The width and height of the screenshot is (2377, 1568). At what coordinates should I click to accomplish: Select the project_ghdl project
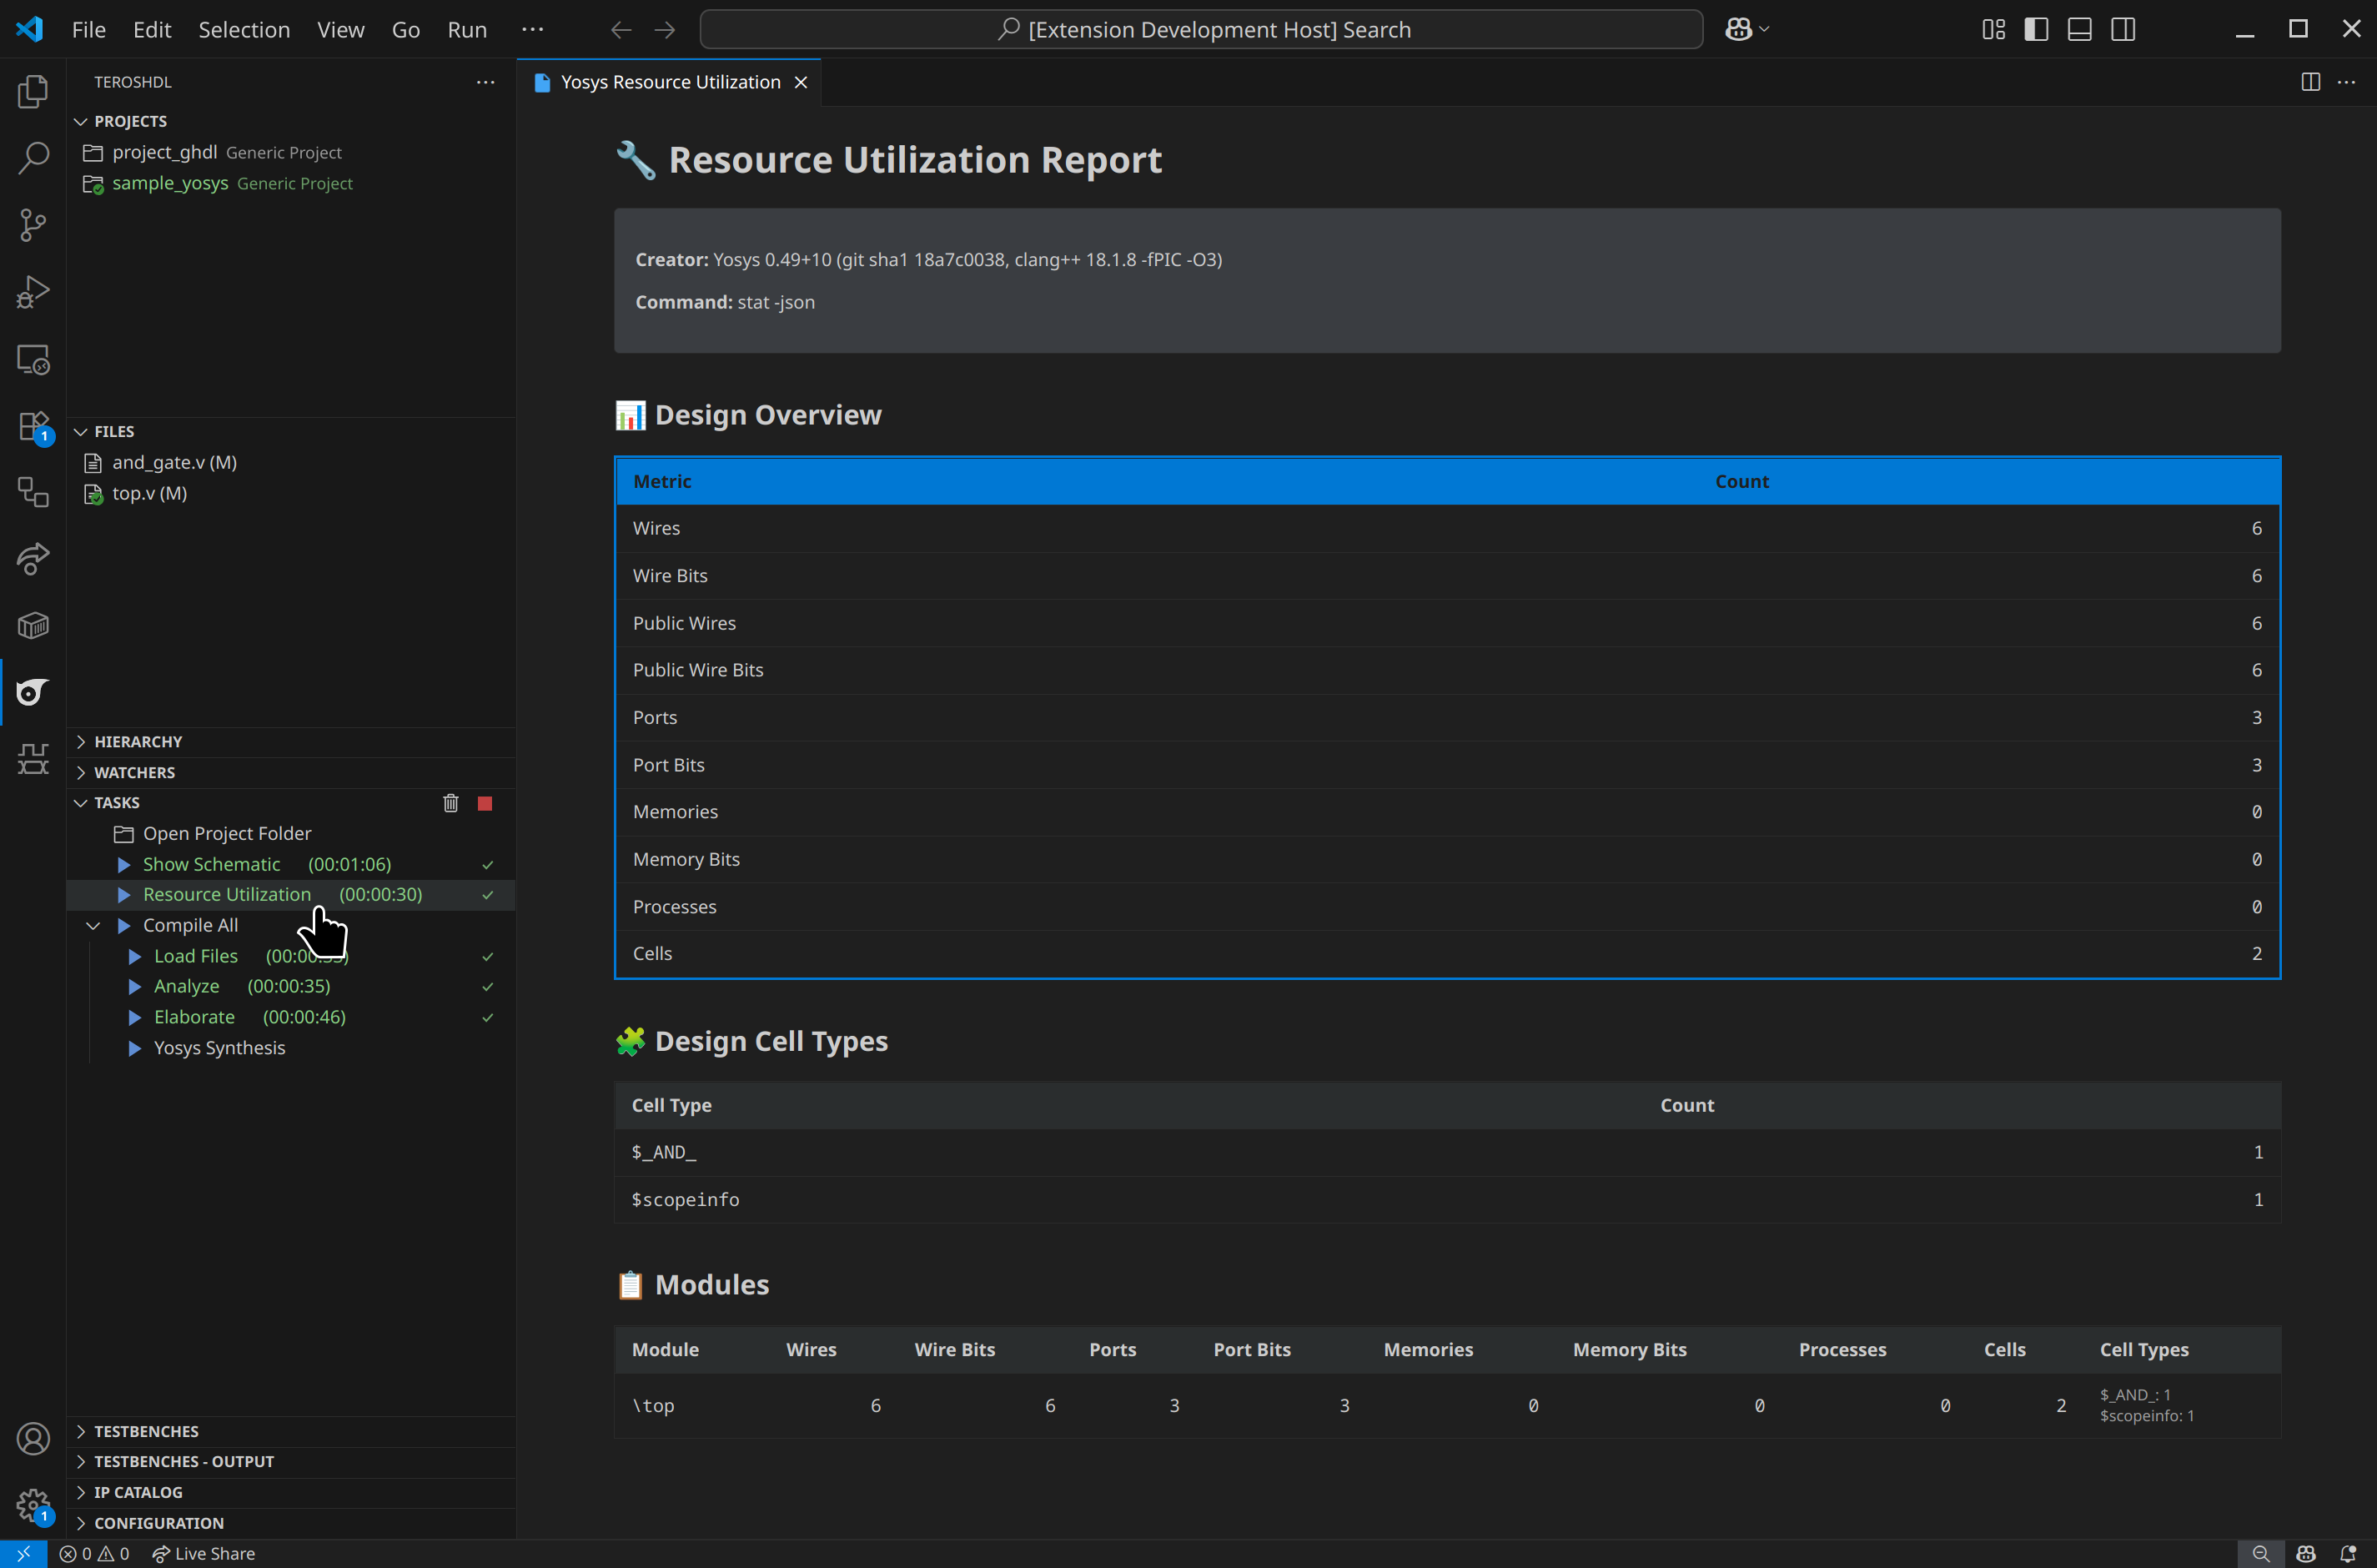[x=291, y=152]
